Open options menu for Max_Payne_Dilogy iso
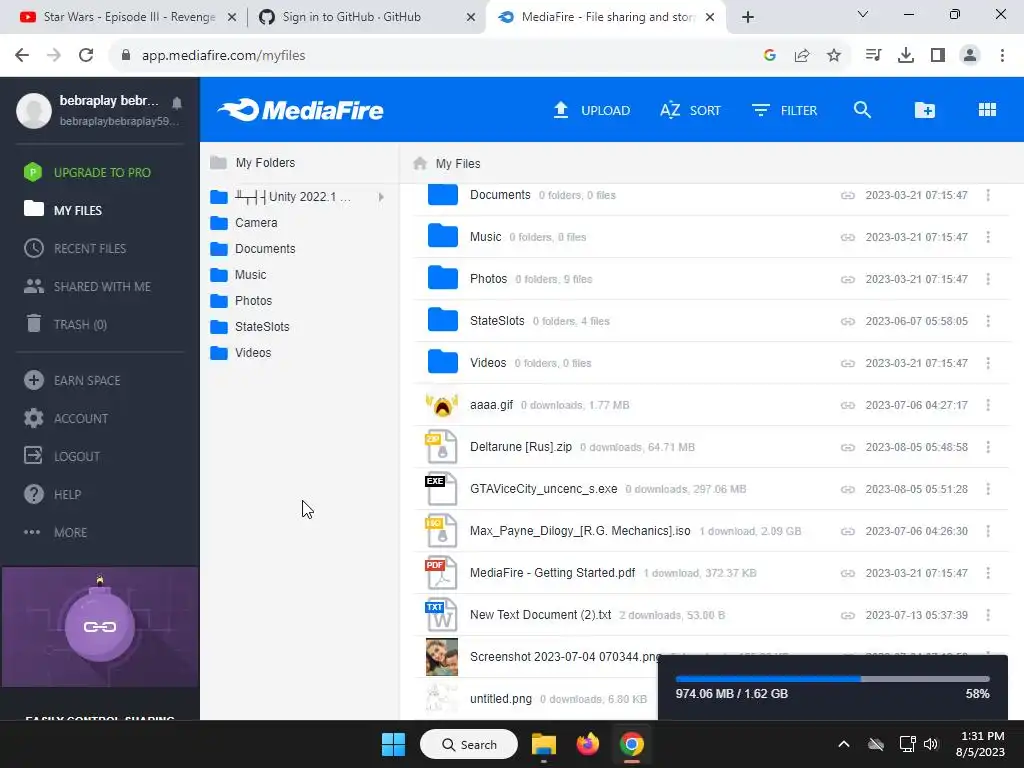This screenshot has width=1024, height=768. pyautogui.click(x=987, y=531)
